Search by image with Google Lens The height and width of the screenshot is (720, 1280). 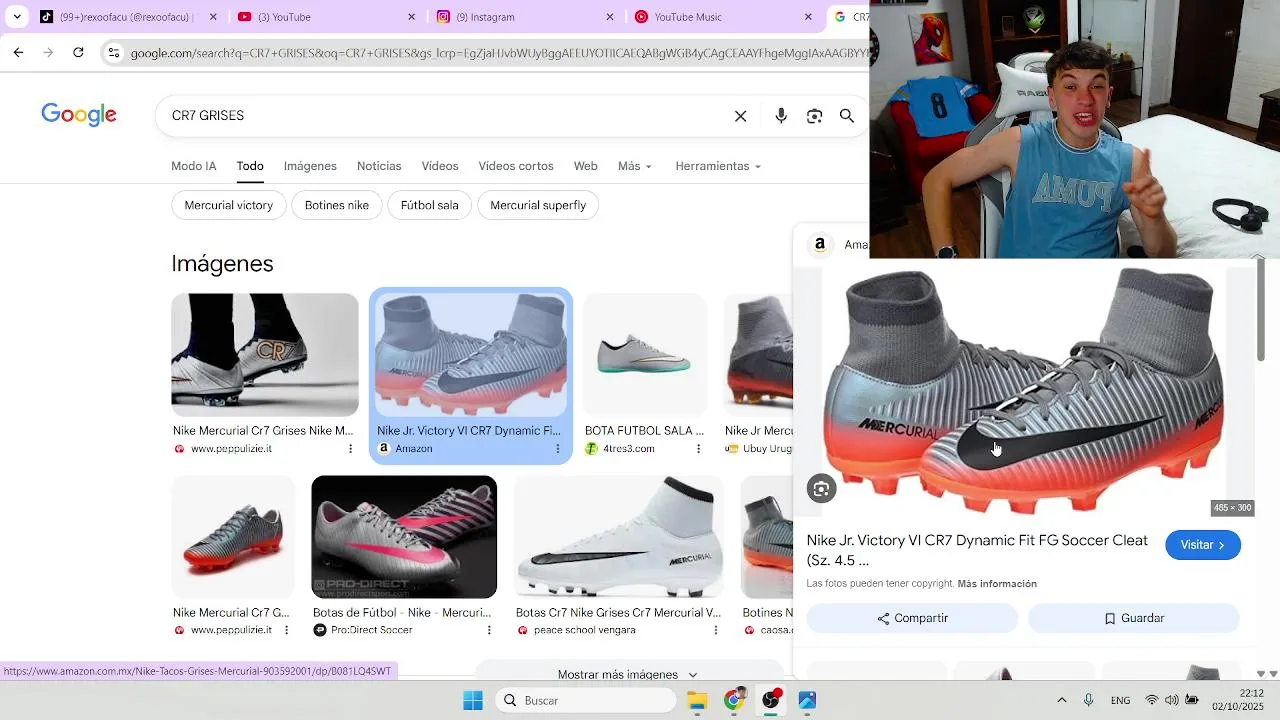click(815, 116)
